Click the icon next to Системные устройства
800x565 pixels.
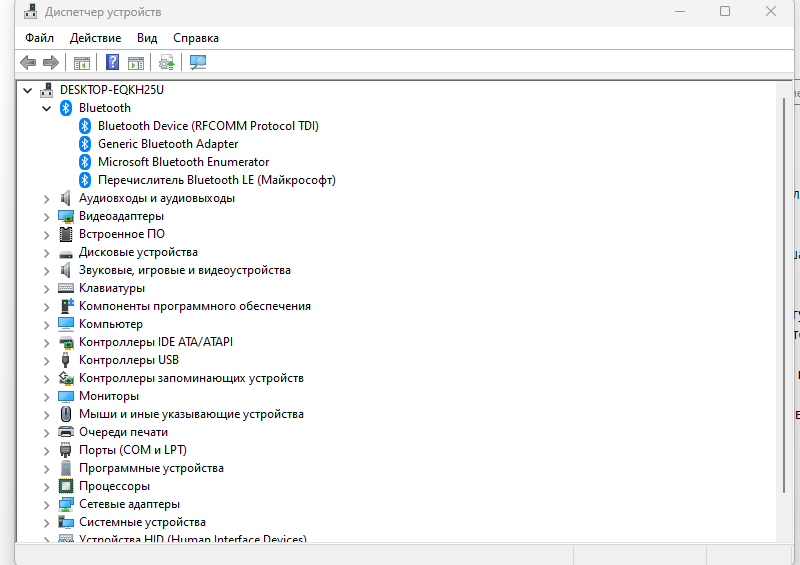coord(66,522)
